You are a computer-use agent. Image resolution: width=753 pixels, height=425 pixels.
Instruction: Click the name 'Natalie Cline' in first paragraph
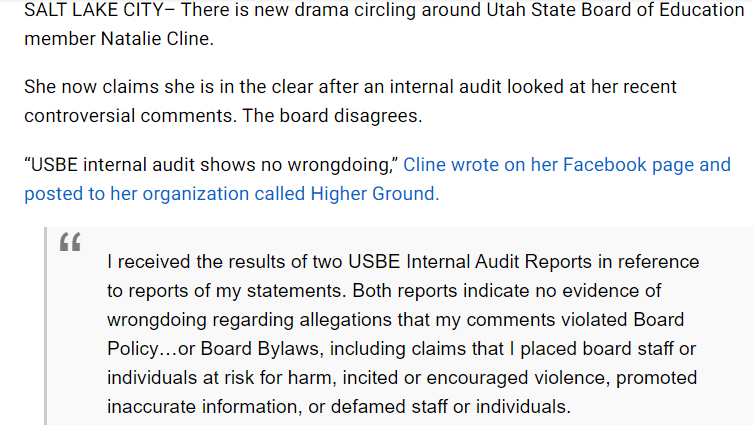tap(157, 39)
